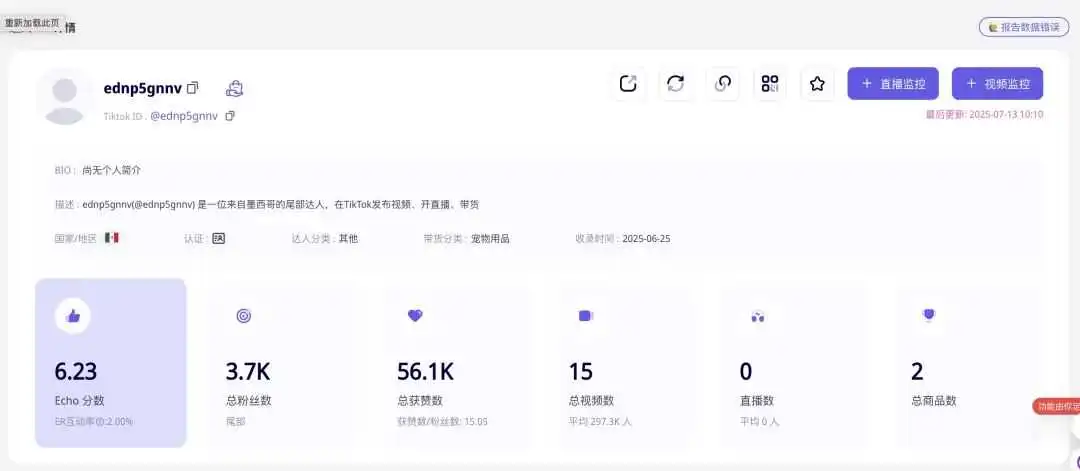Click the heart icon above 总获赞数
The height and width of the screenshot is (471, 1080).
415,315
